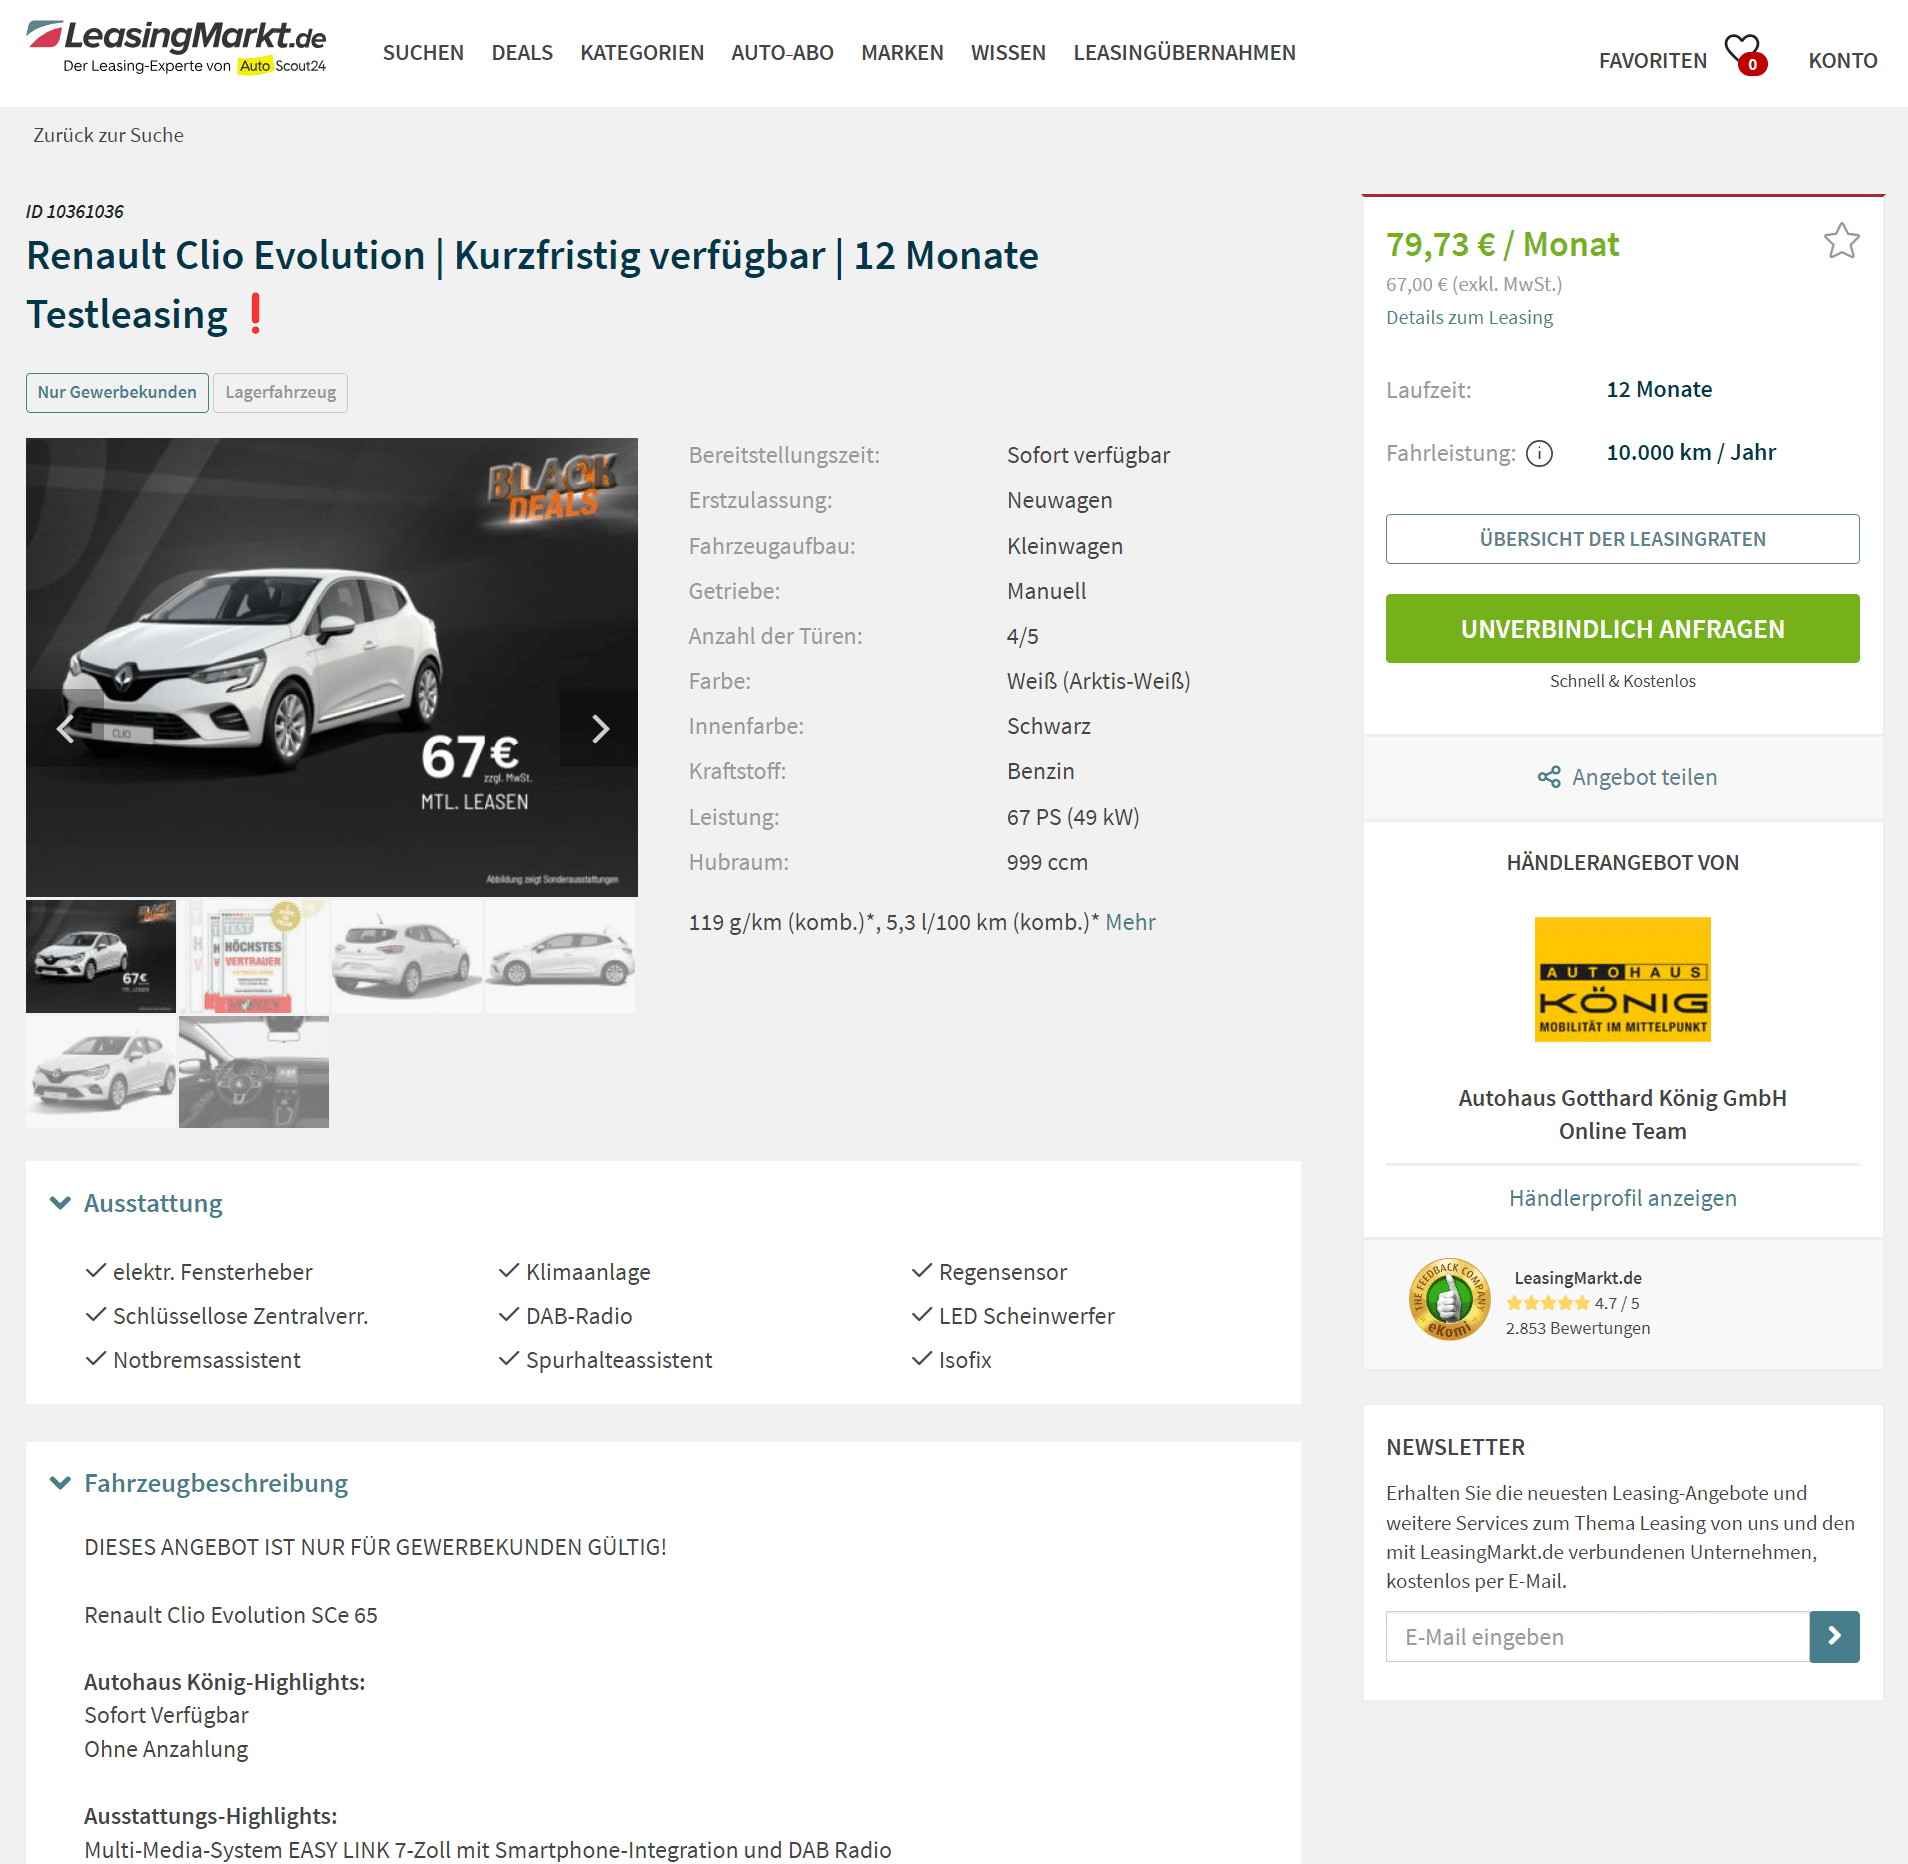Expand emissions details via Mehr link
This screenshot has height=1864, width=1908.
click(x=1130, y=922)
